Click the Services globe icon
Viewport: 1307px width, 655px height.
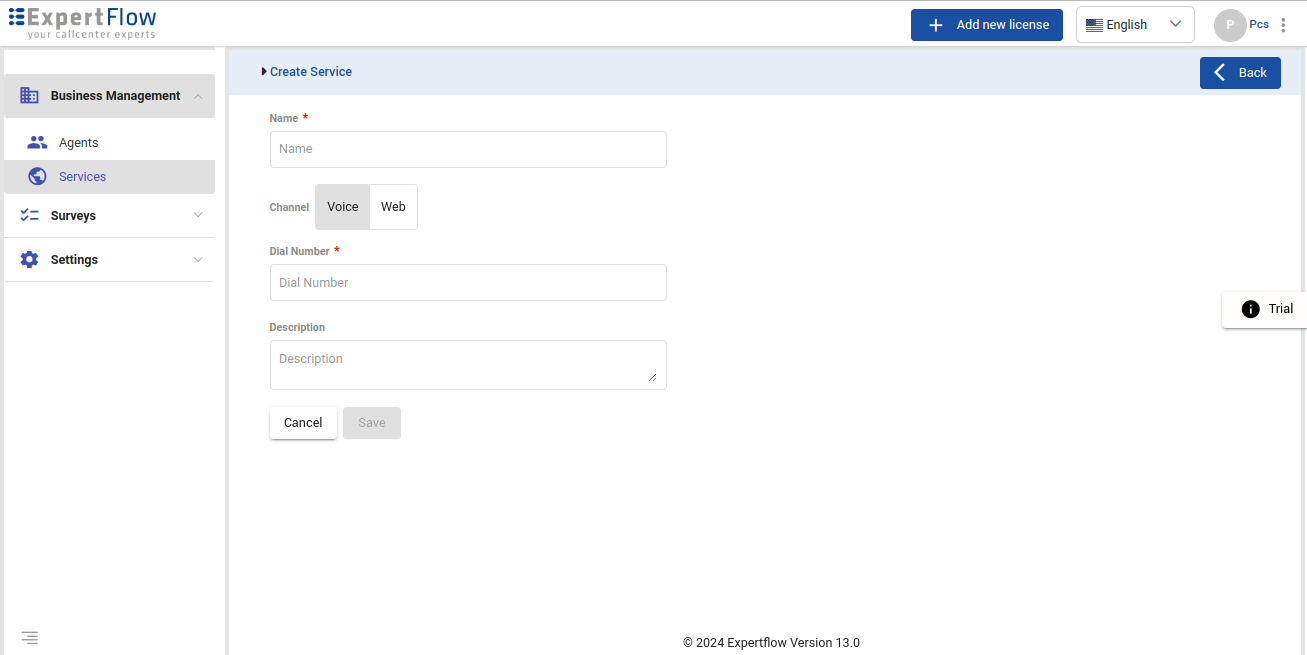37,177
